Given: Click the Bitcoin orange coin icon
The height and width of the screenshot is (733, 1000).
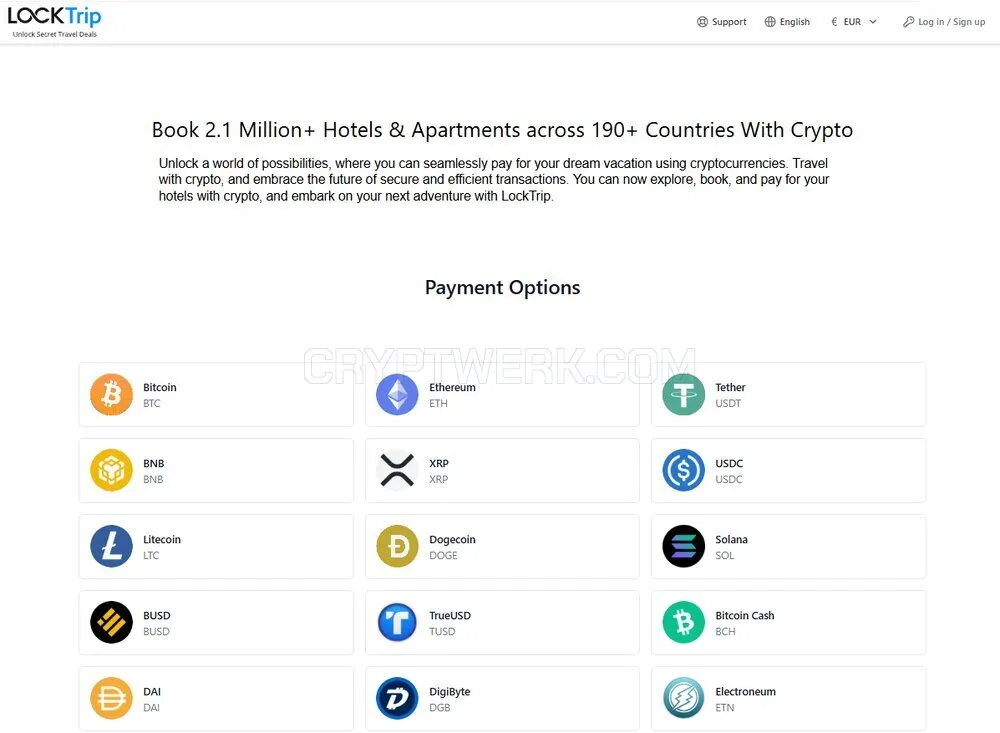Looking at the screenshot, I should [x=112, y=394].
